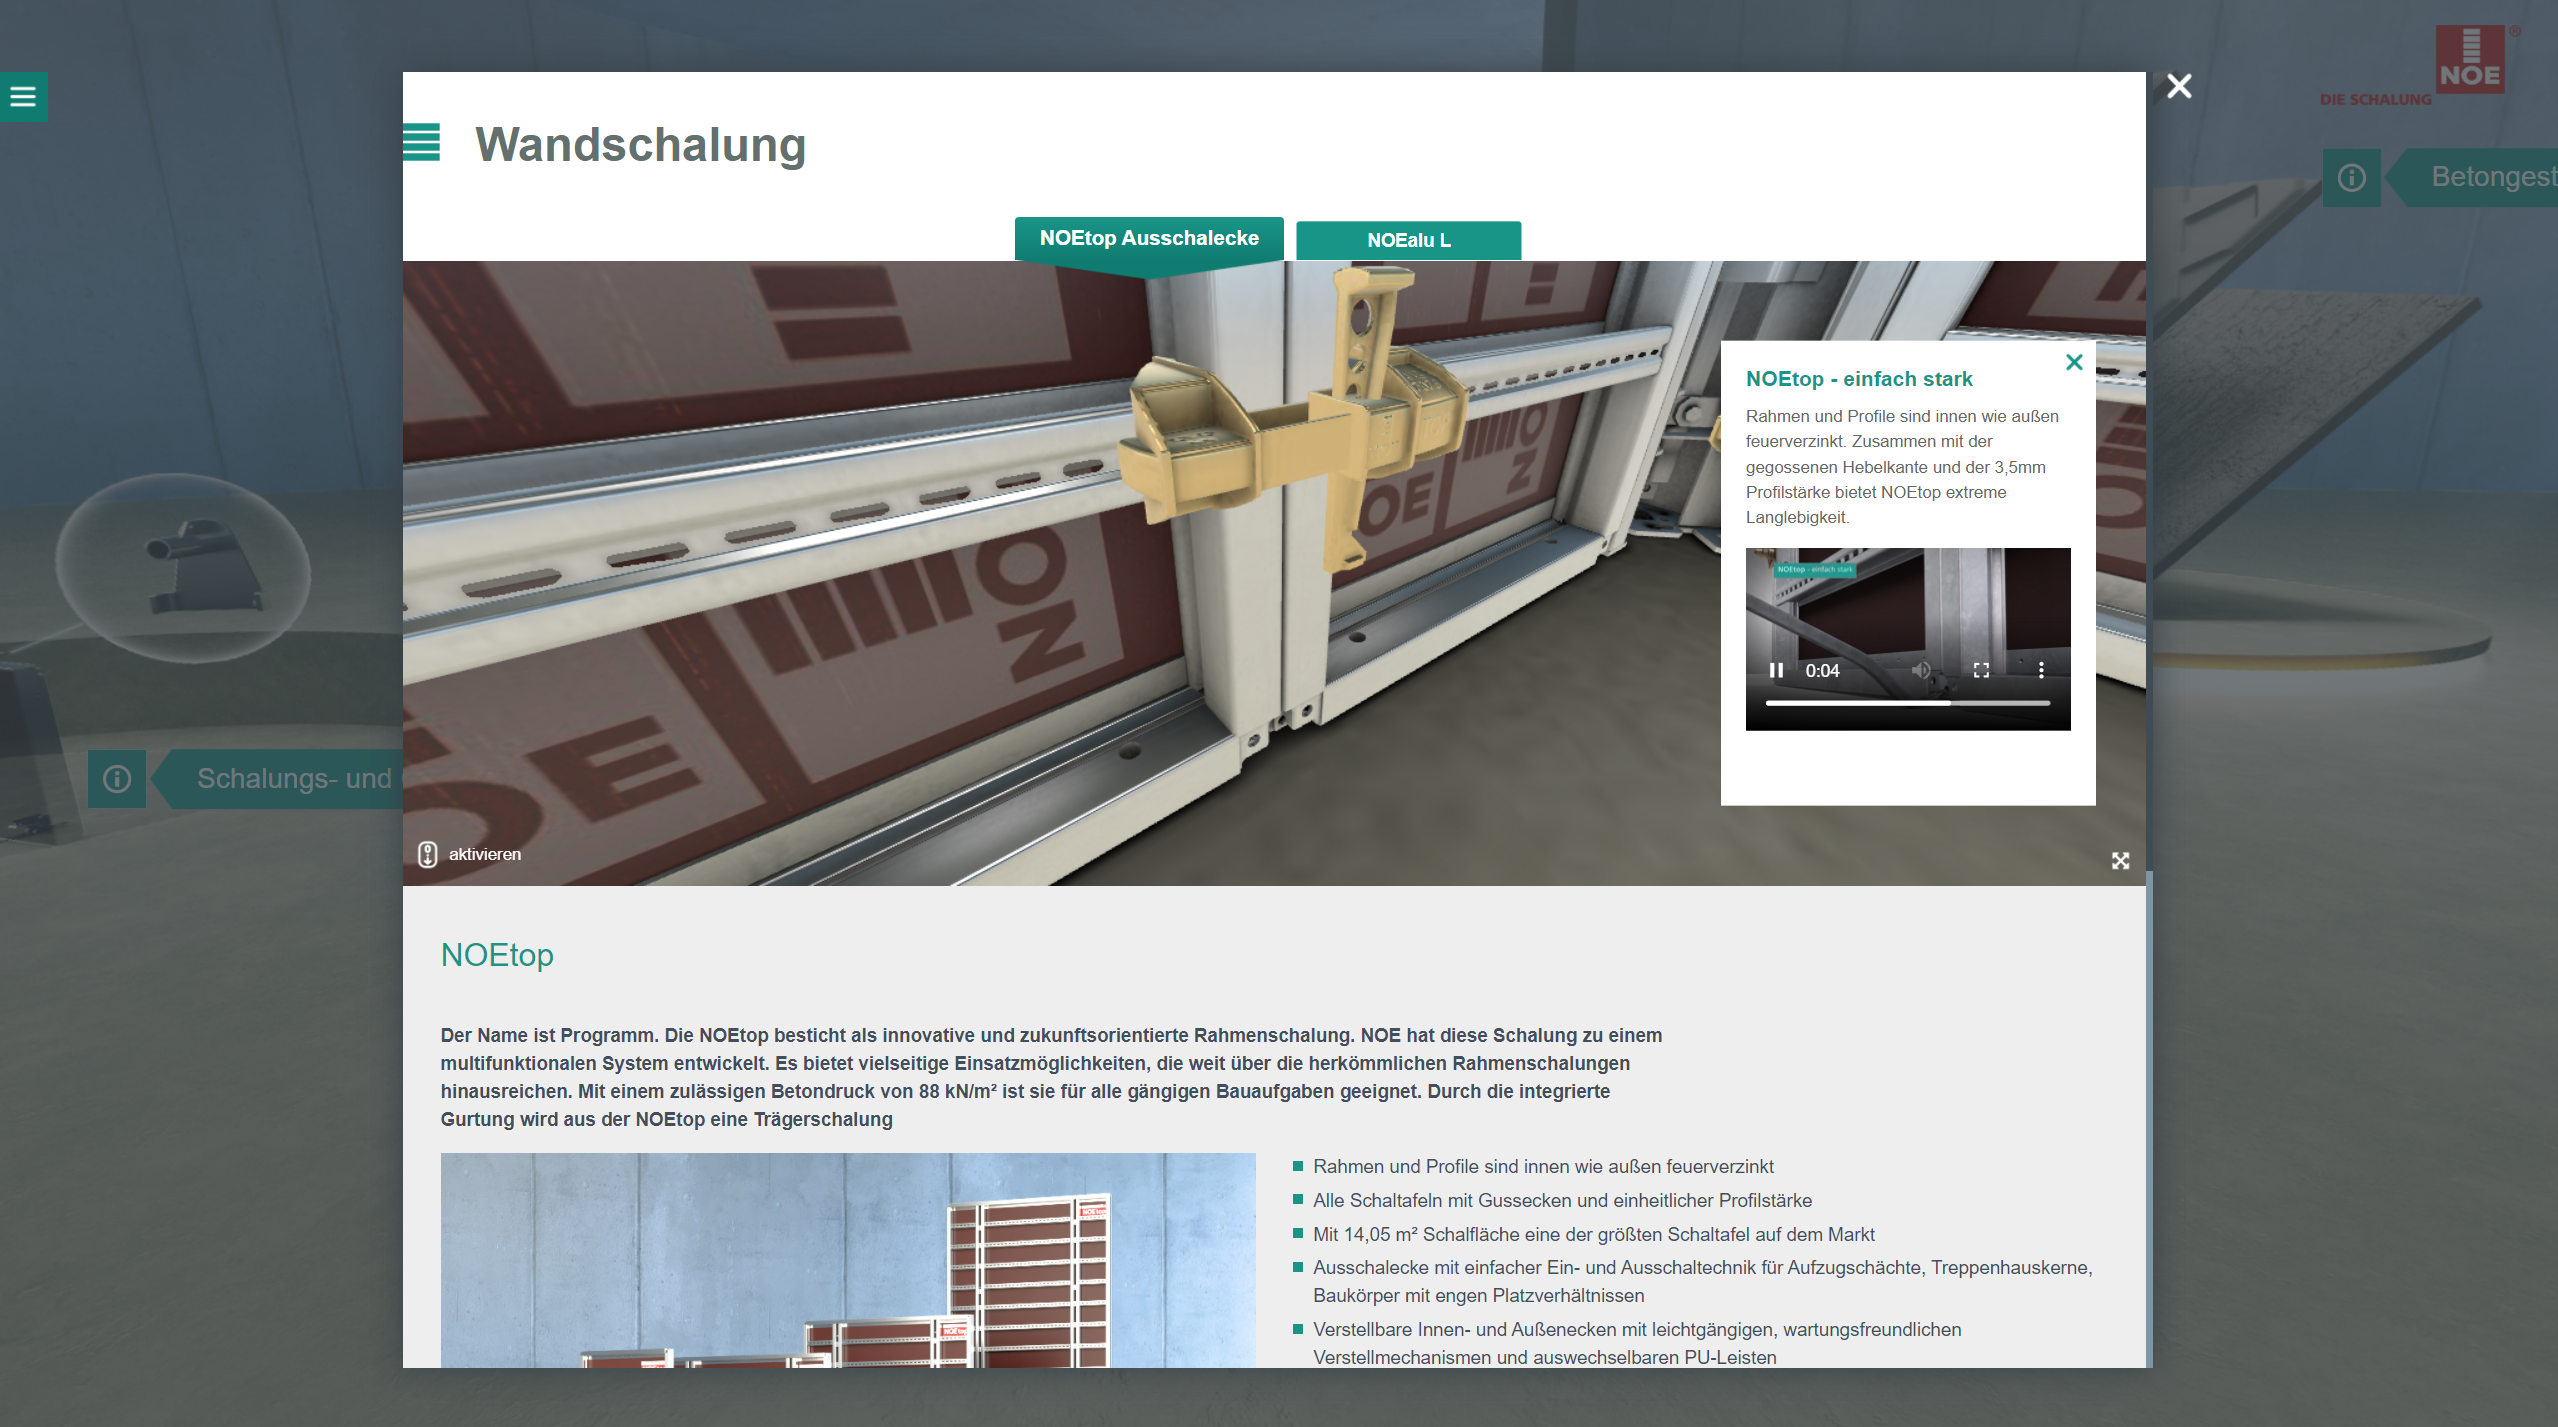
Task: Click the video timestamp 0:04
Action: click(x=1822, y=671)
